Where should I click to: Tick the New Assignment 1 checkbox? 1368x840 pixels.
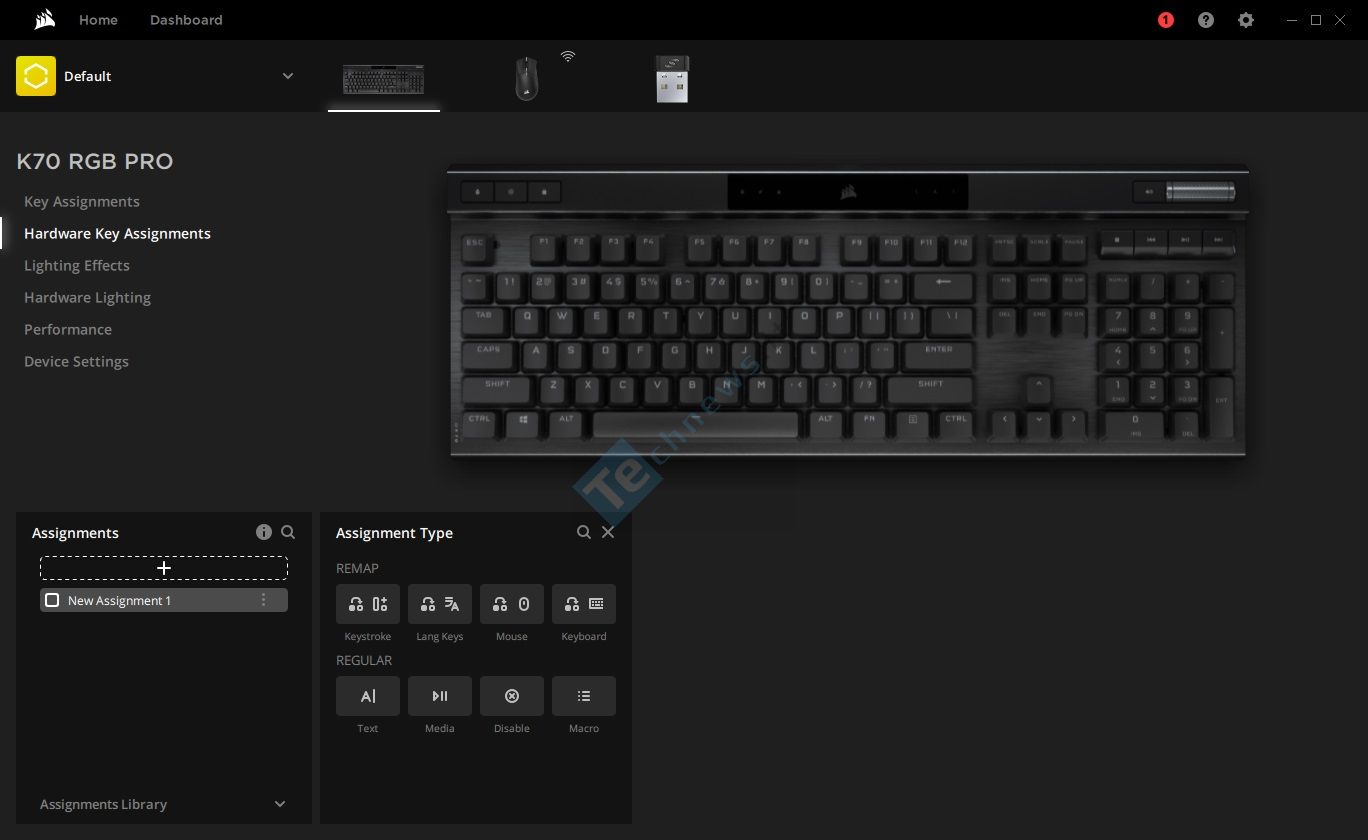pyautogui.click(x=52, y=600)
